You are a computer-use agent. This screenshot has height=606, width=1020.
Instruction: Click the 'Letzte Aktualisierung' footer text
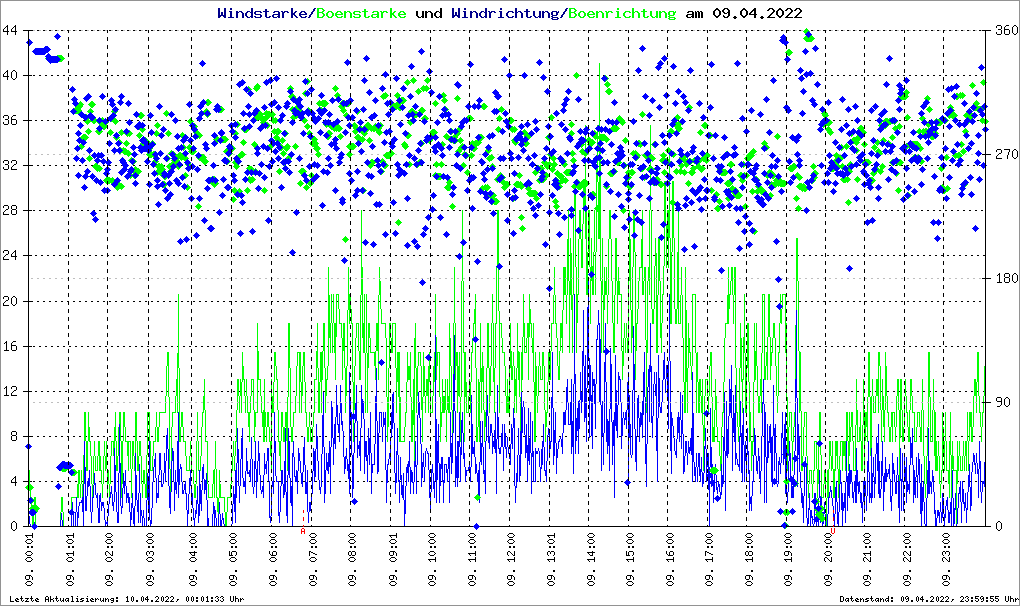[125, 599]
